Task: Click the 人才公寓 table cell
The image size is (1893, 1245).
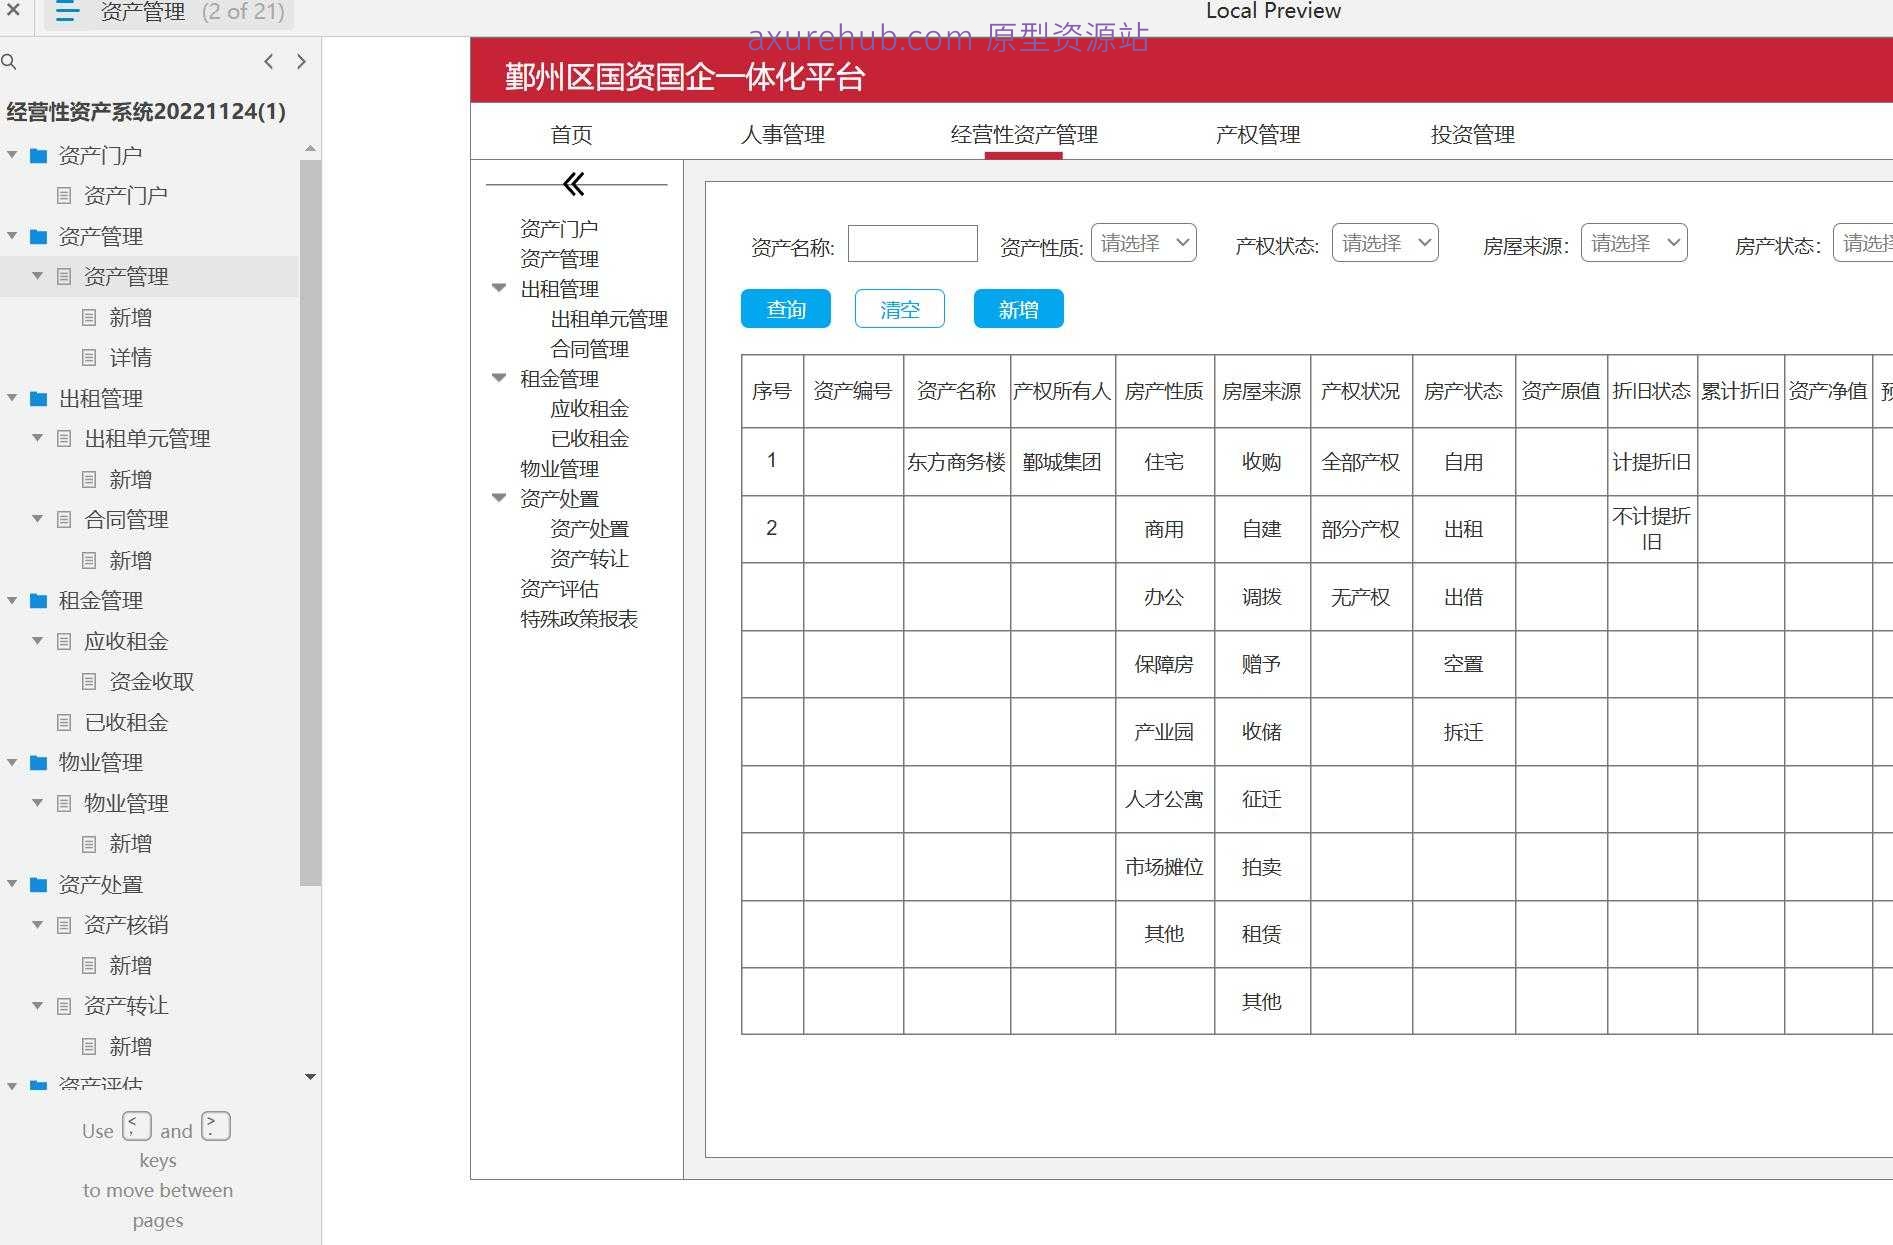Action: pos(1164,799)
